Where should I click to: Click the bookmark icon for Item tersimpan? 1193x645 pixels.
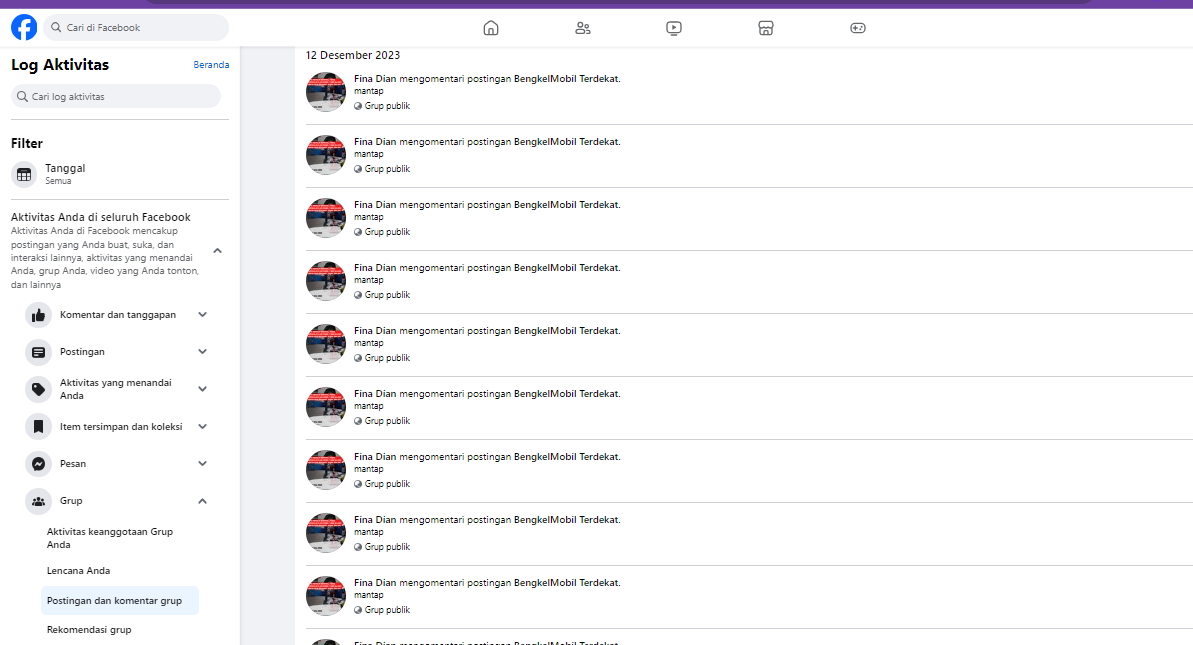pos(38,427)
